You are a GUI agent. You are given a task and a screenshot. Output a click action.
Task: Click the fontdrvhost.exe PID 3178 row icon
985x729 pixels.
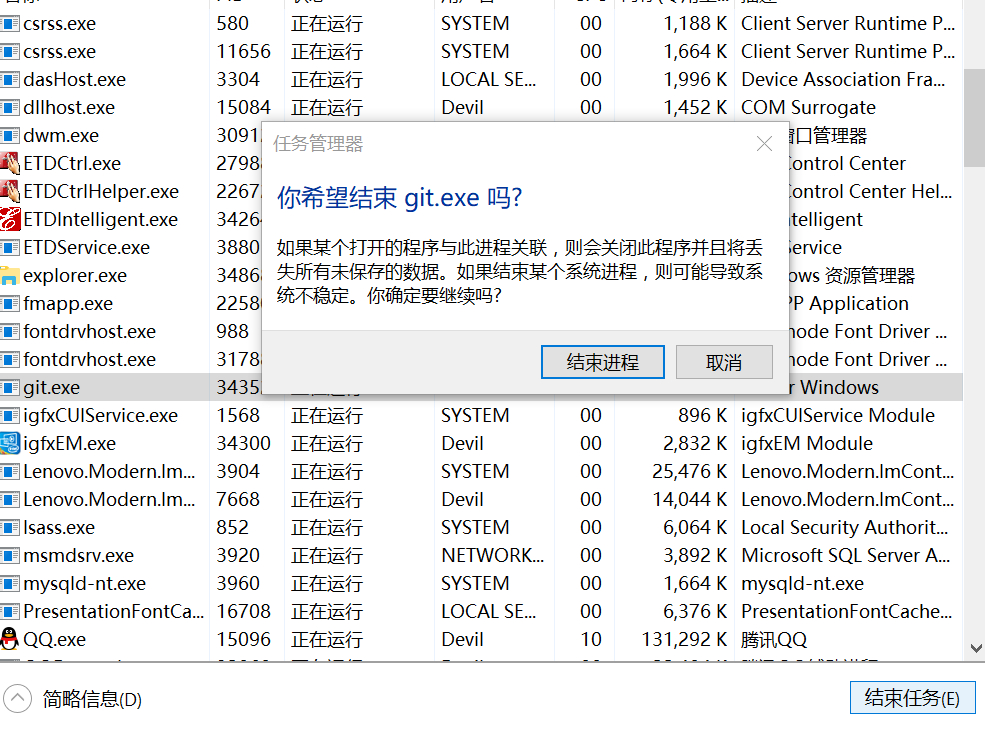[10, 359]
